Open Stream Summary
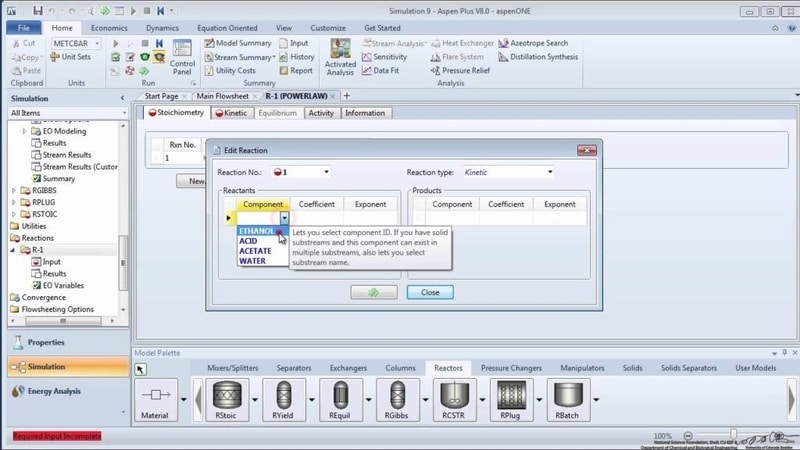The width and height of the screenshot is (800, 450). 239,57
